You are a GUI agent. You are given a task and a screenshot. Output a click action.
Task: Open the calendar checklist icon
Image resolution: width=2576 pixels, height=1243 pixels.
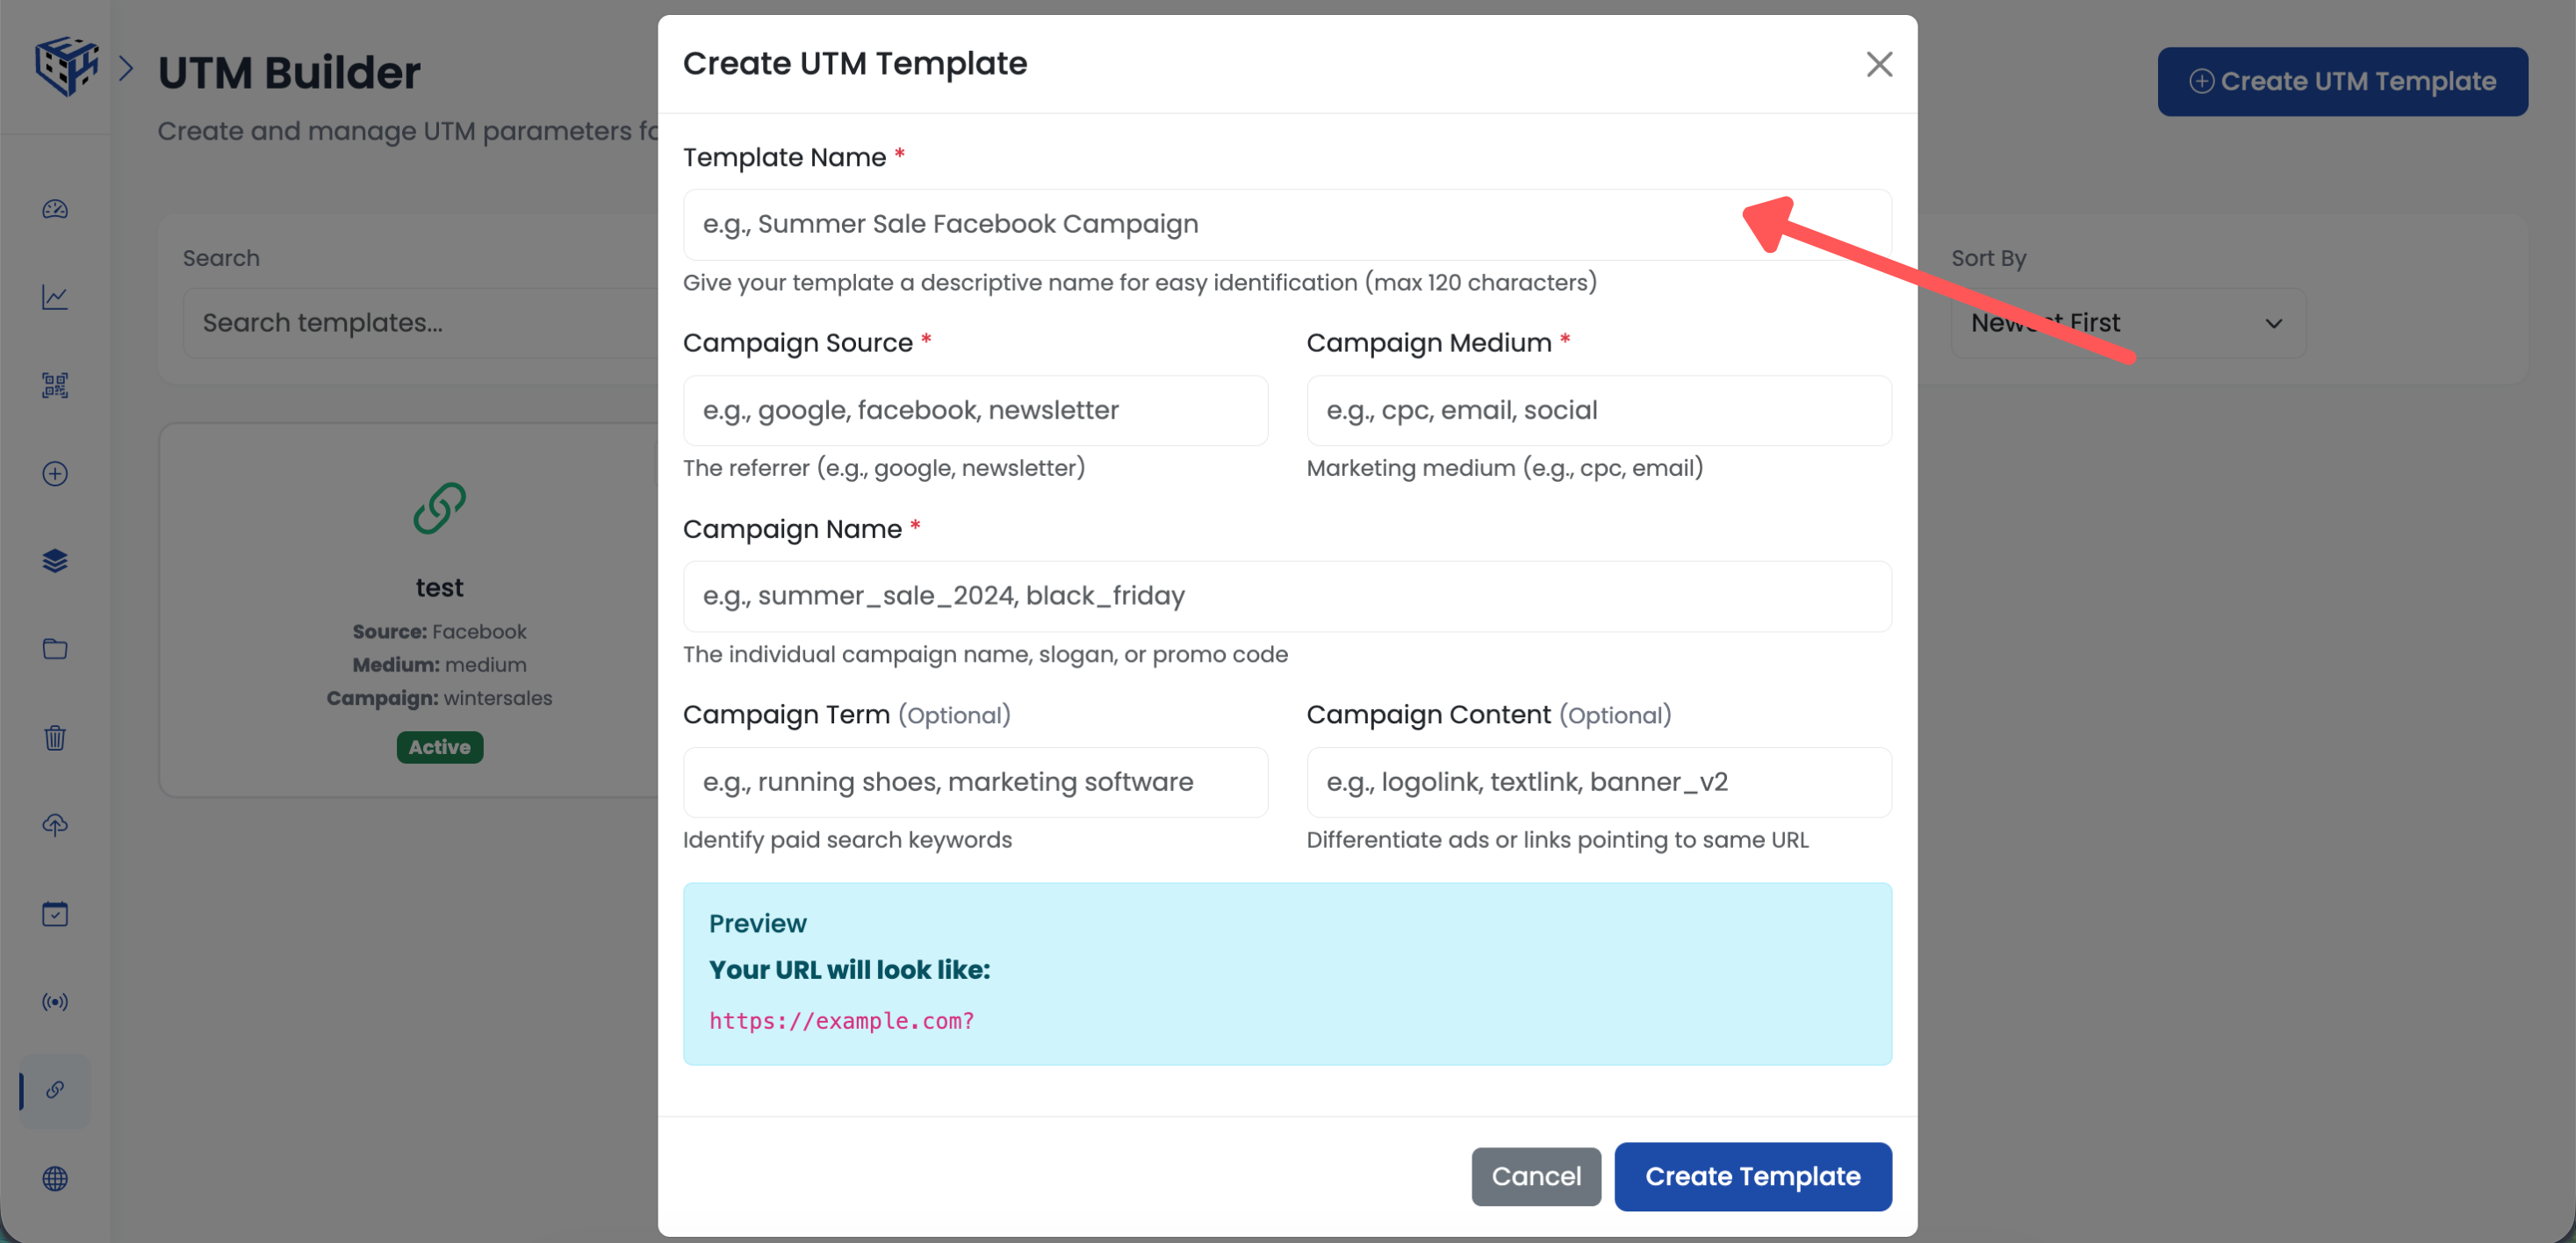[x=55, y=913]
